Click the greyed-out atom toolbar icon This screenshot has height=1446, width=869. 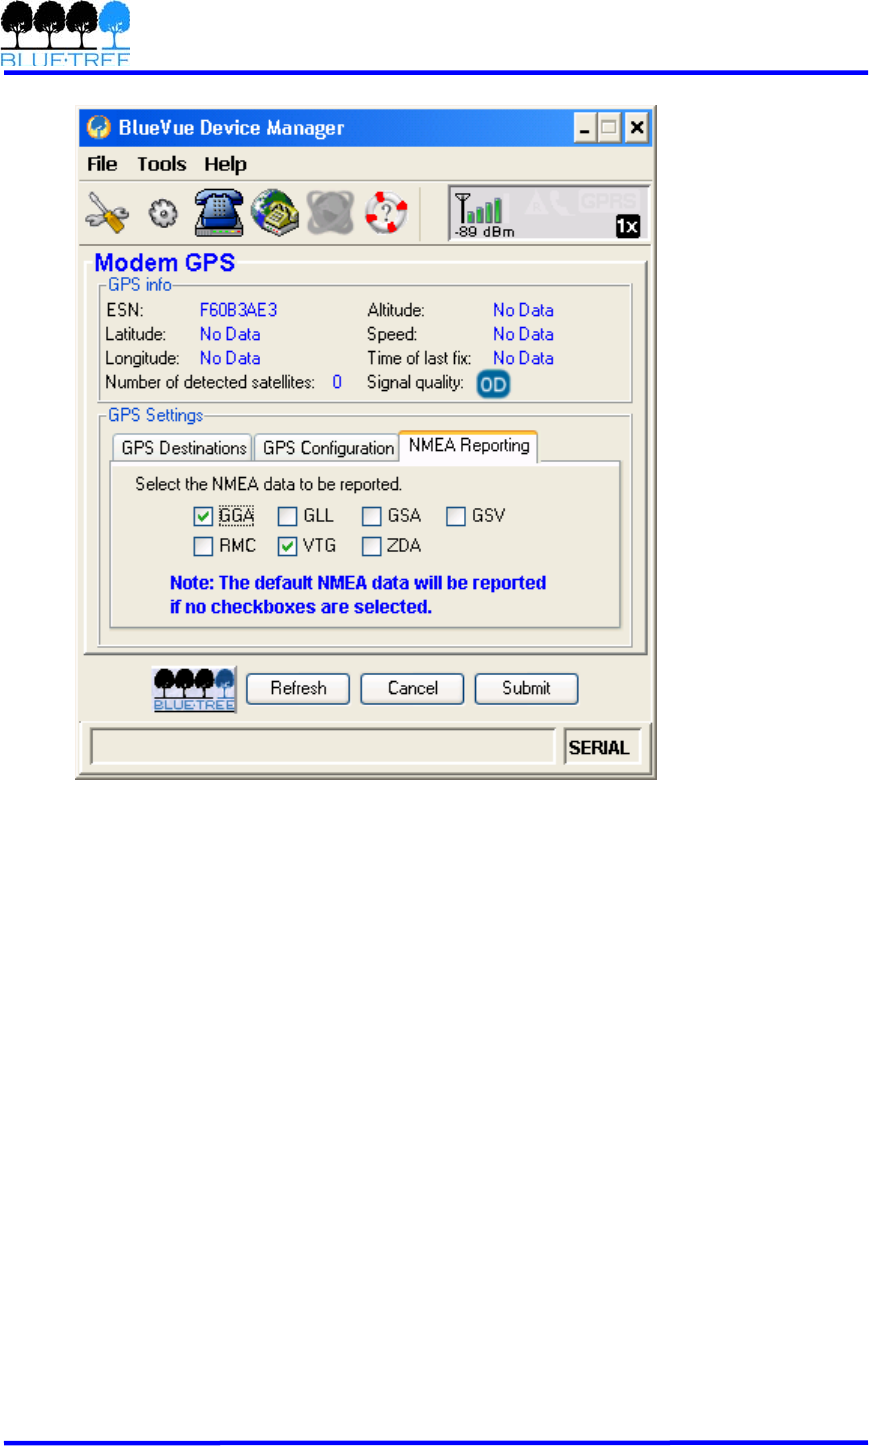330,212
